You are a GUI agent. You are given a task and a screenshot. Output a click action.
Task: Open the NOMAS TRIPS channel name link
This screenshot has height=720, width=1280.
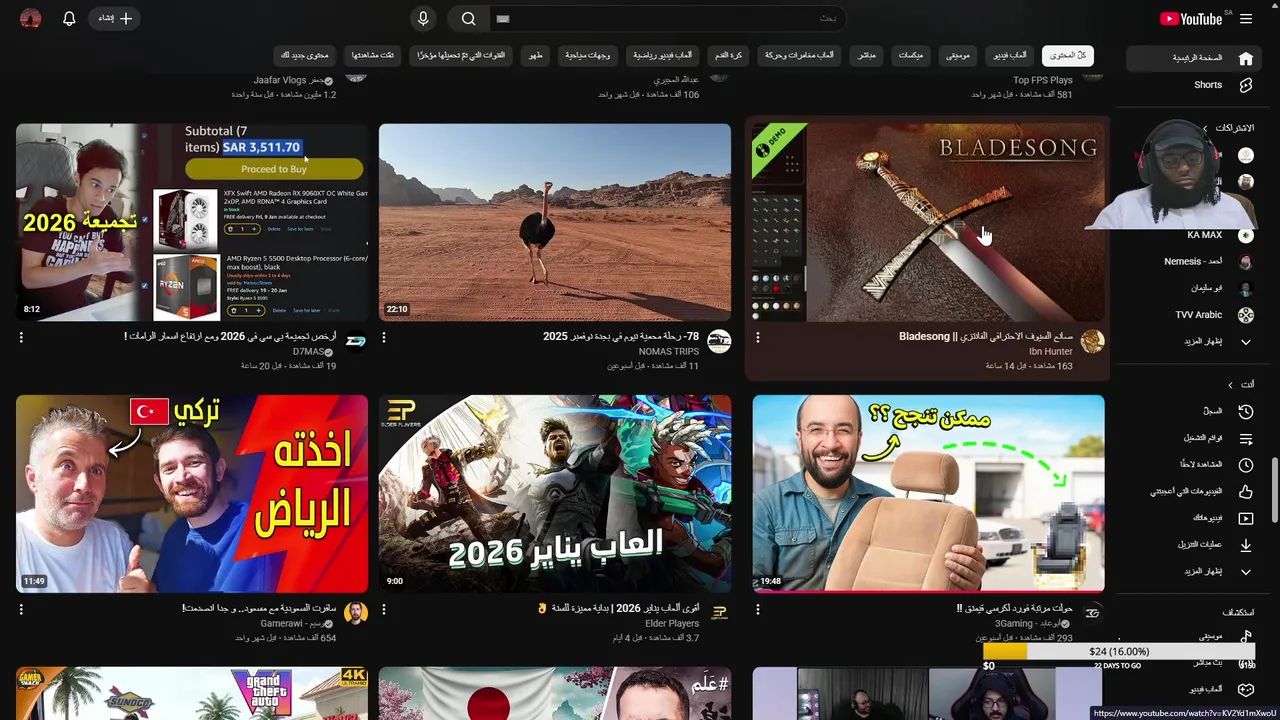click(x=669, y=352)
